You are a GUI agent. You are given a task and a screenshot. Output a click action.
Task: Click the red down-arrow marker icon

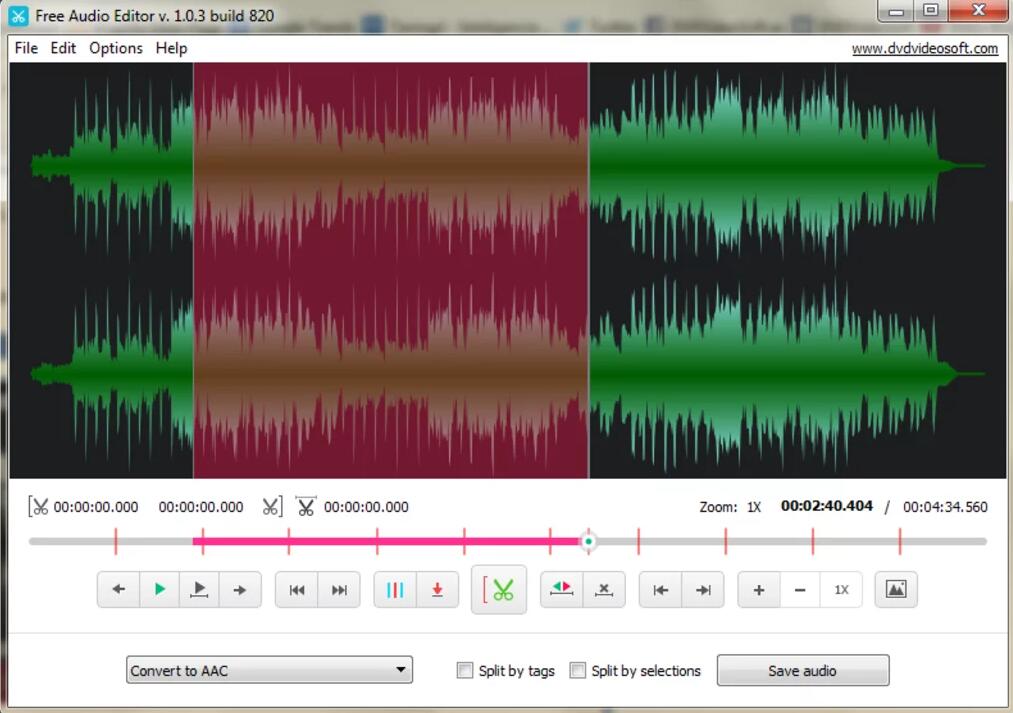point(437,590)
